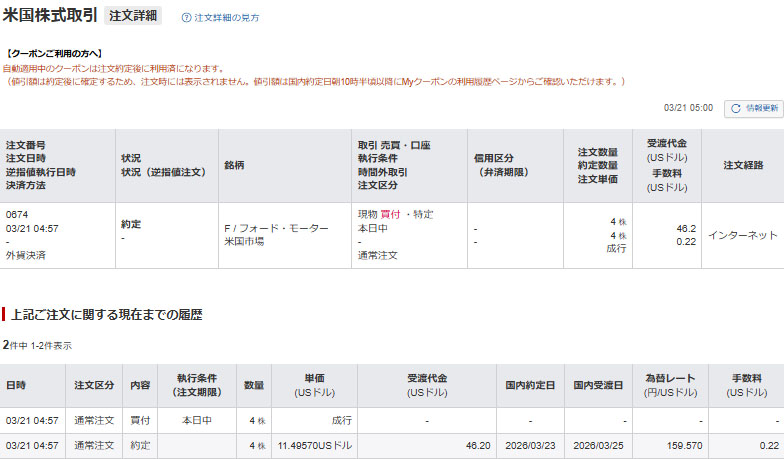Click the refresh arrow icon
Viewport: 784px width, 459px height.
pos(736,108)
